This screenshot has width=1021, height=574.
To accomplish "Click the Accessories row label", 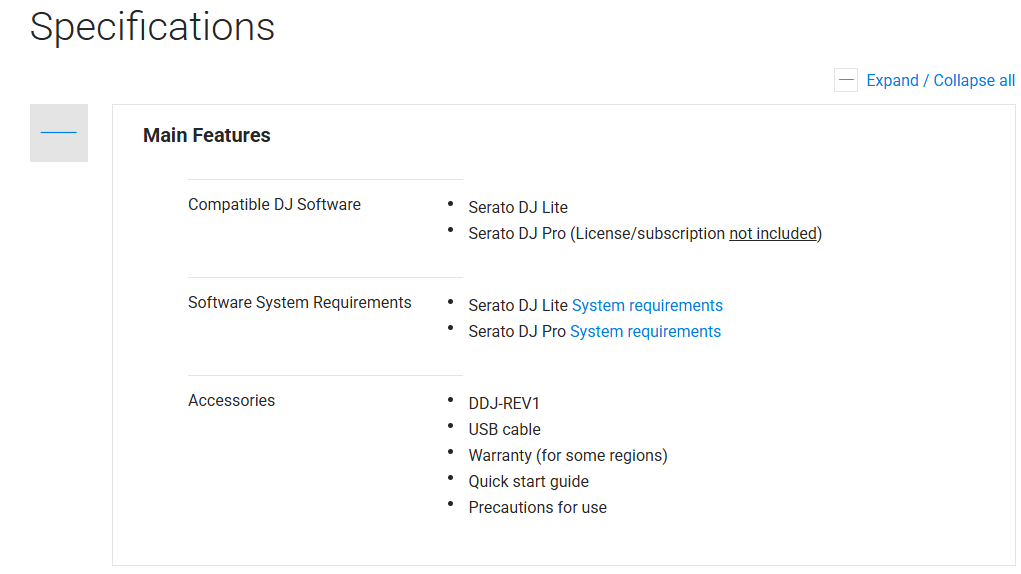I will click(231, 401).
